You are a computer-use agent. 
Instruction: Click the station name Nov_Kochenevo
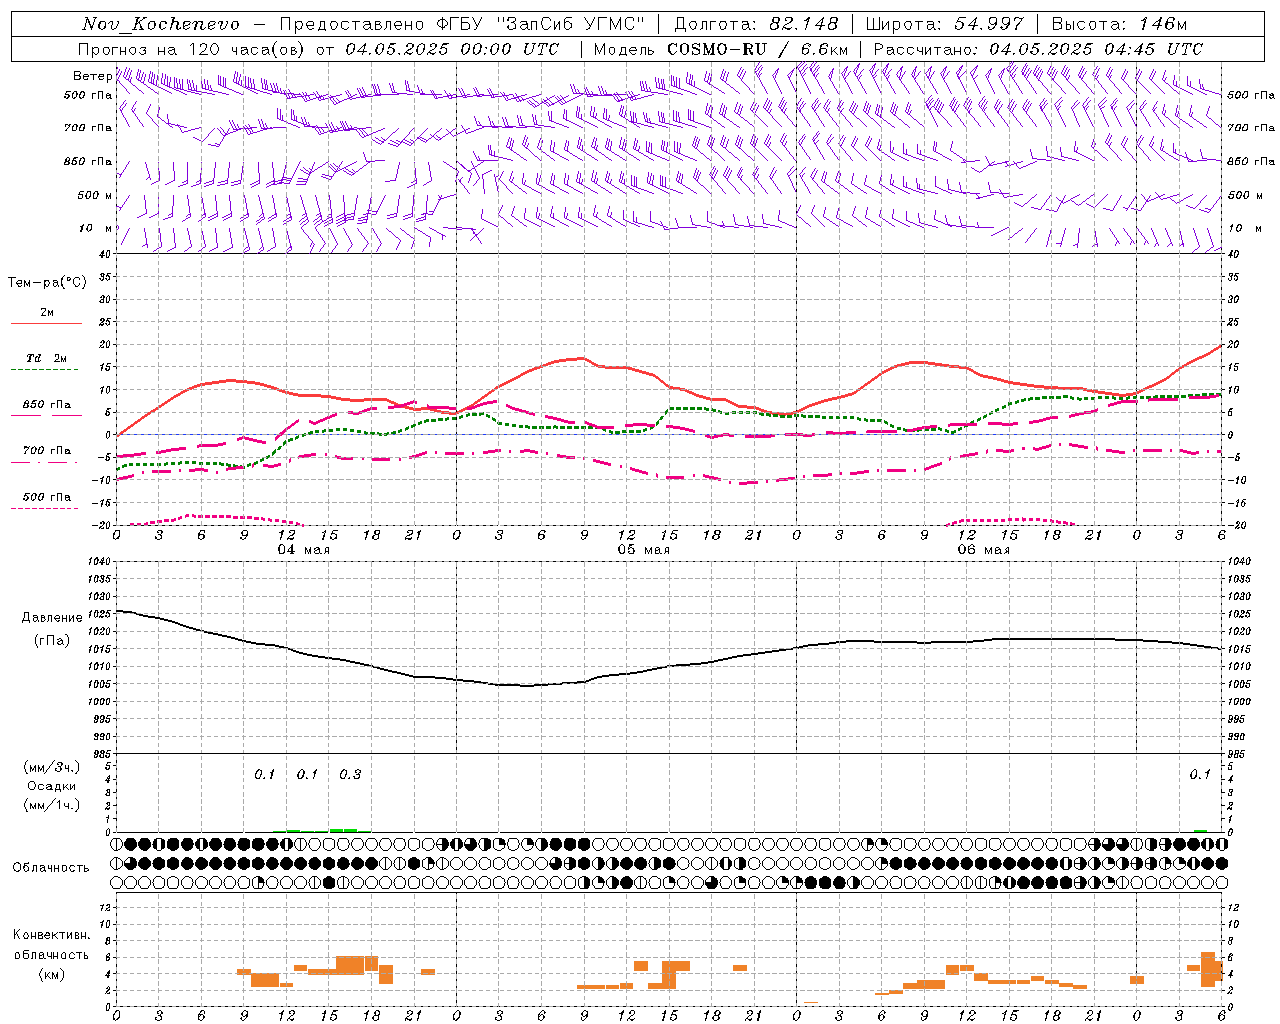[x=161, y=24]
